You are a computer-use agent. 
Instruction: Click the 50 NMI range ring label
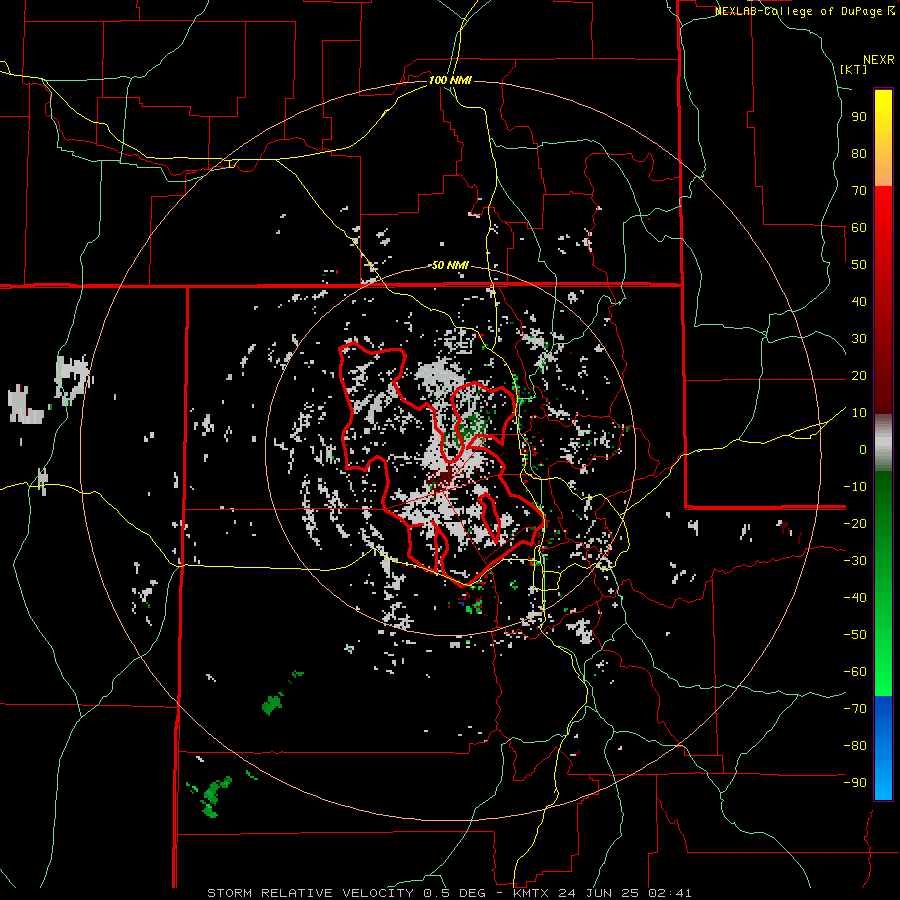click(x=450, y=265)
